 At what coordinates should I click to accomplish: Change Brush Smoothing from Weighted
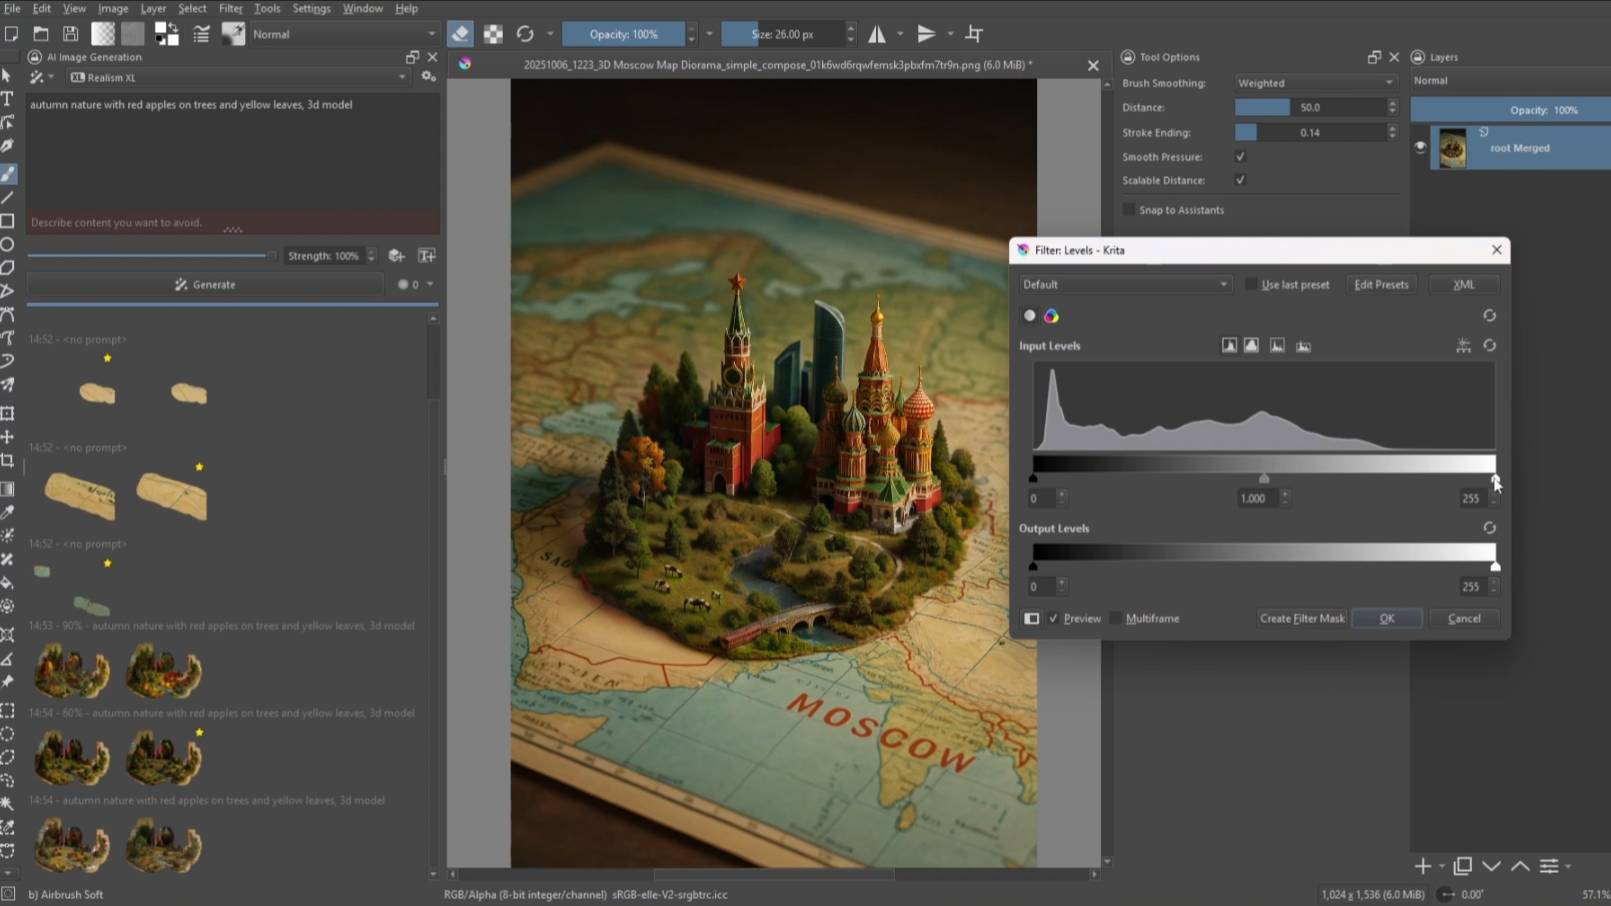pyautogui.click(x=1315, y=83)
